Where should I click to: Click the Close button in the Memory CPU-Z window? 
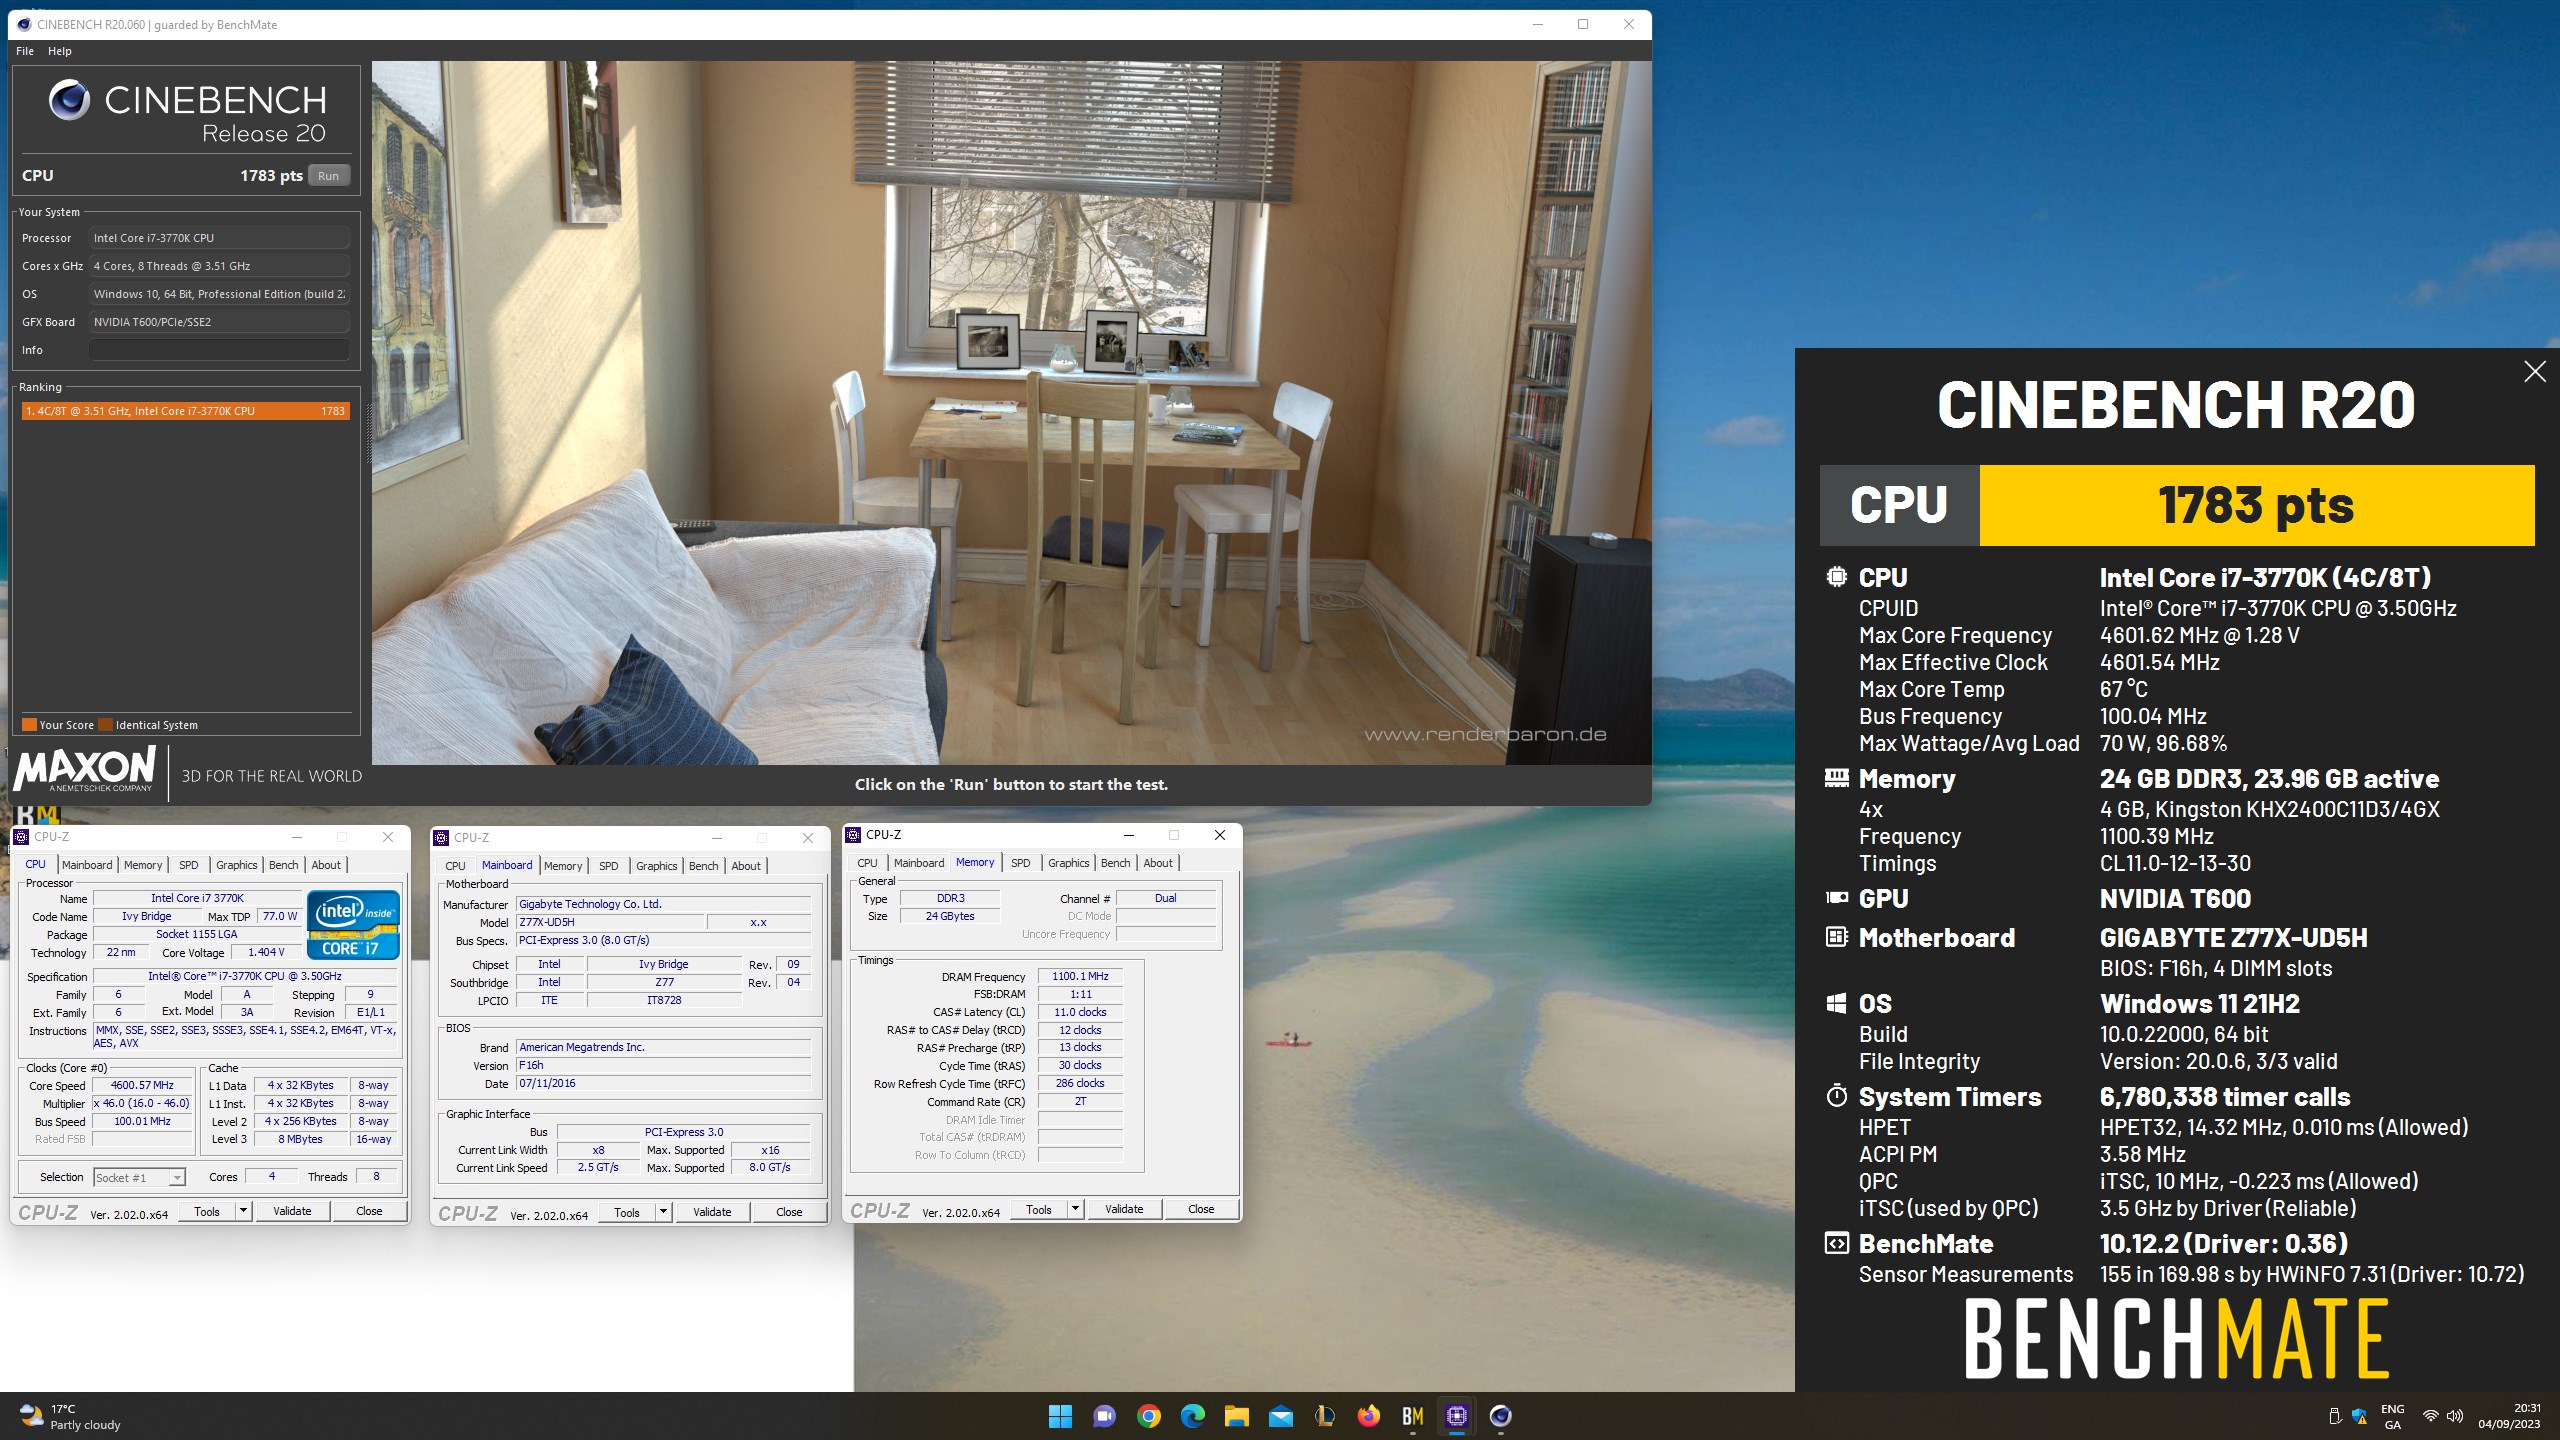(x=1201, y=1209)
